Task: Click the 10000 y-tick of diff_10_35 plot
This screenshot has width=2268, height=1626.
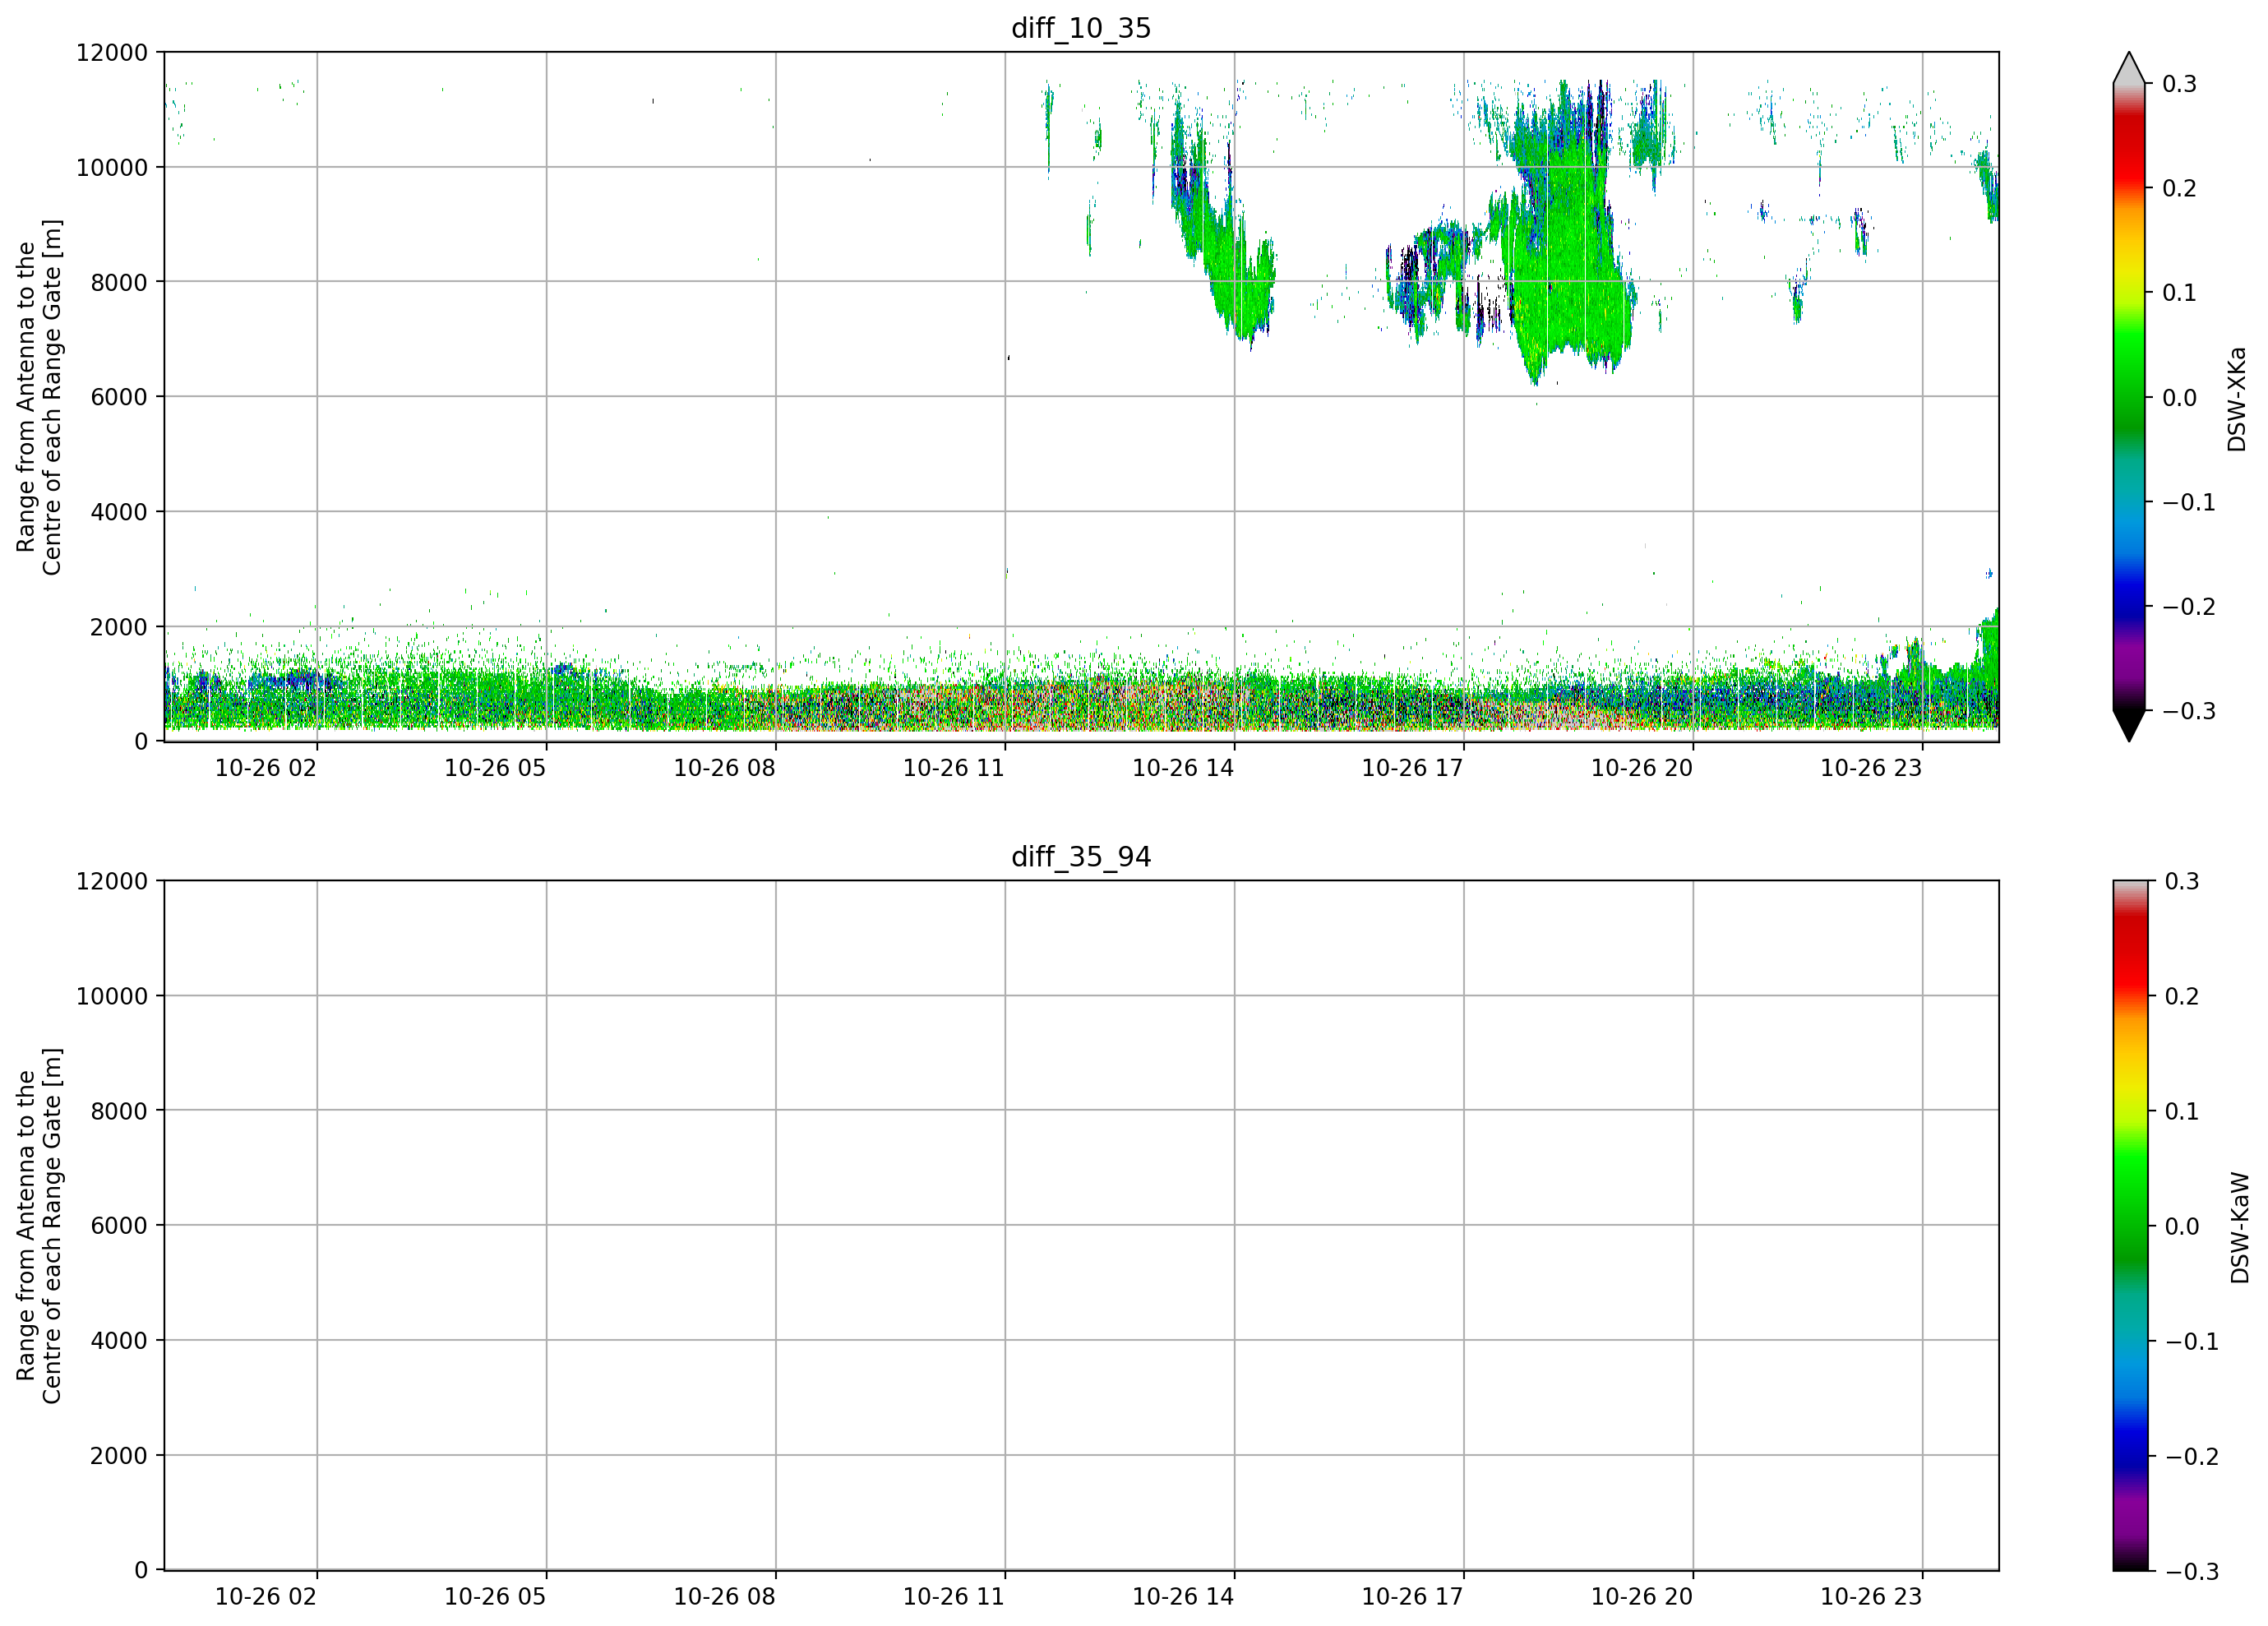Action: (x=111, y=167)
